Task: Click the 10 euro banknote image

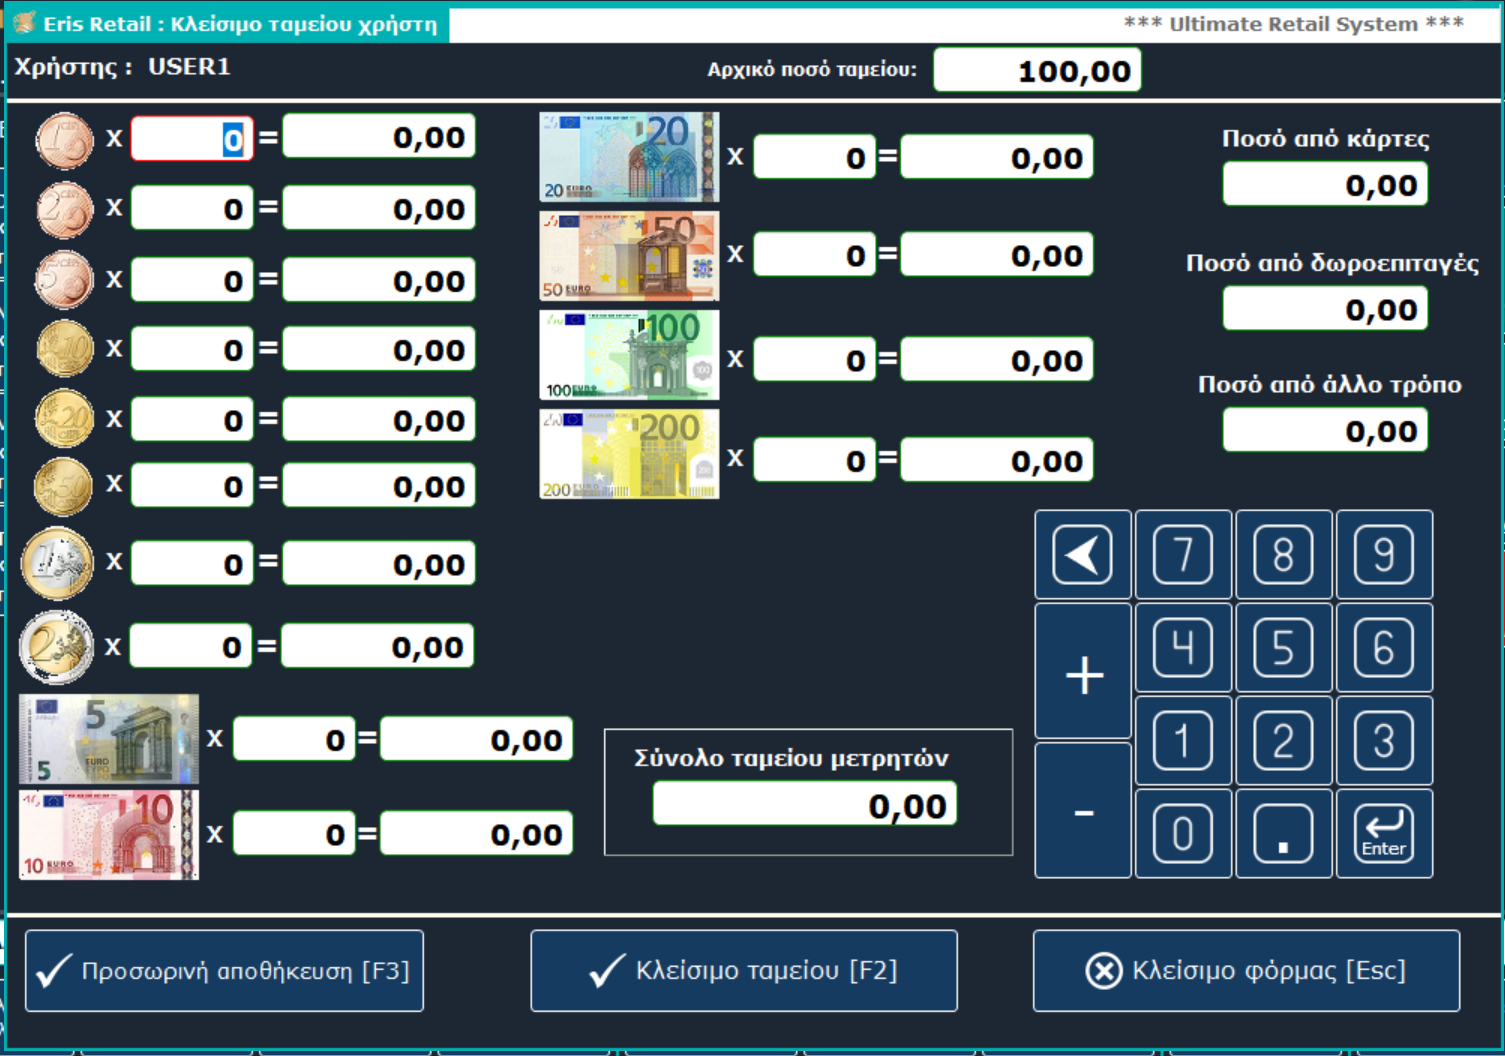Action: click(x=109, y=835)
